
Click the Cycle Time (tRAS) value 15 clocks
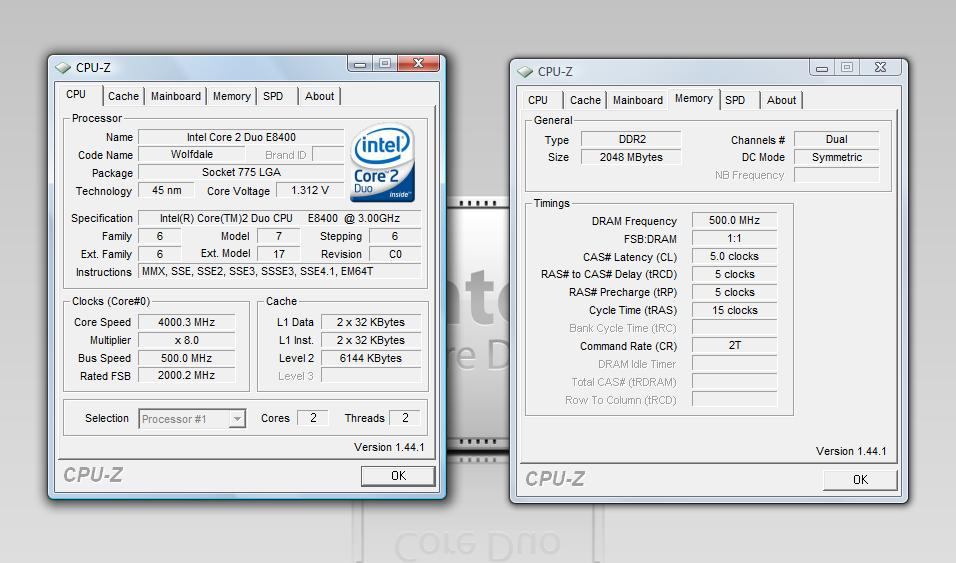coord(735,310)
